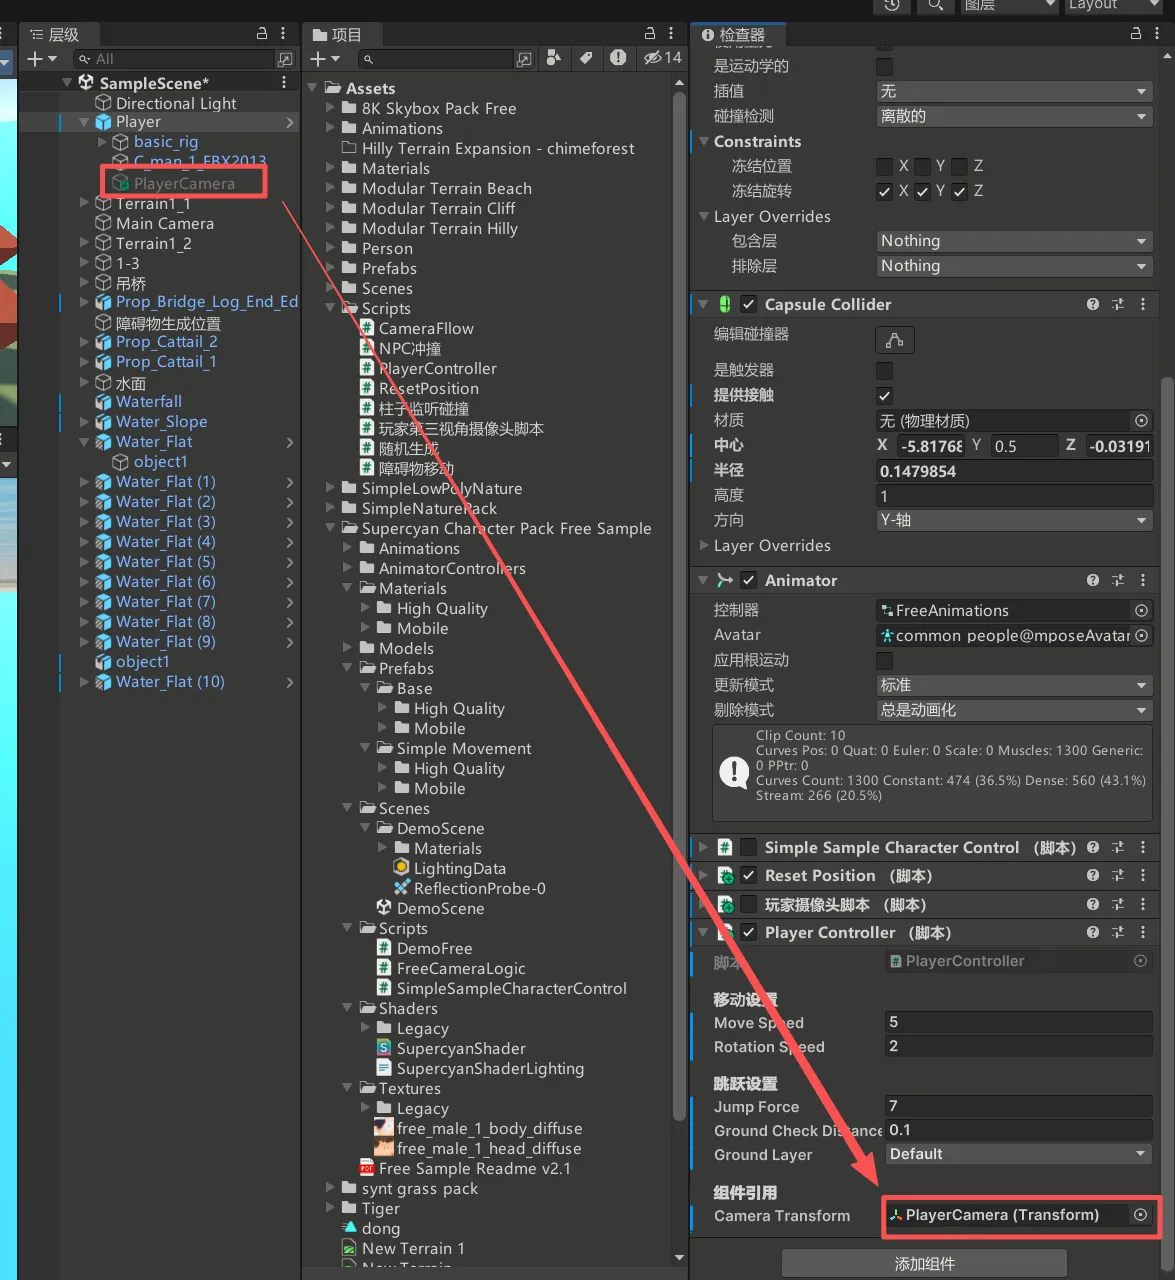Click the global search magnifier icon at top

tap(935, 5)
